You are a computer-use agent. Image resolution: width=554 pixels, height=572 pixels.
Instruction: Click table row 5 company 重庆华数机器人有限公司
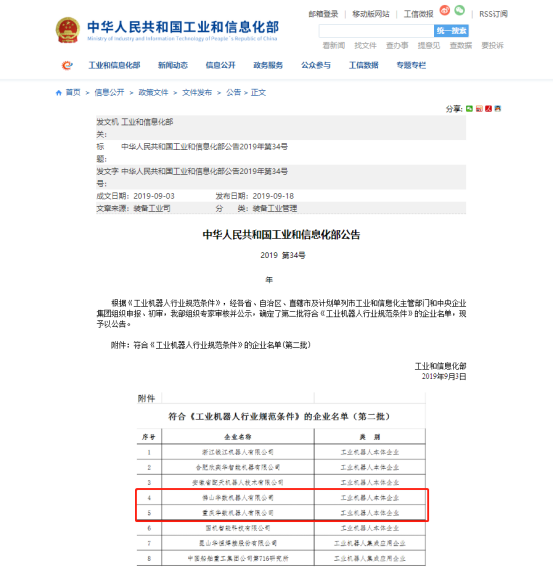(x=238, y=513)
